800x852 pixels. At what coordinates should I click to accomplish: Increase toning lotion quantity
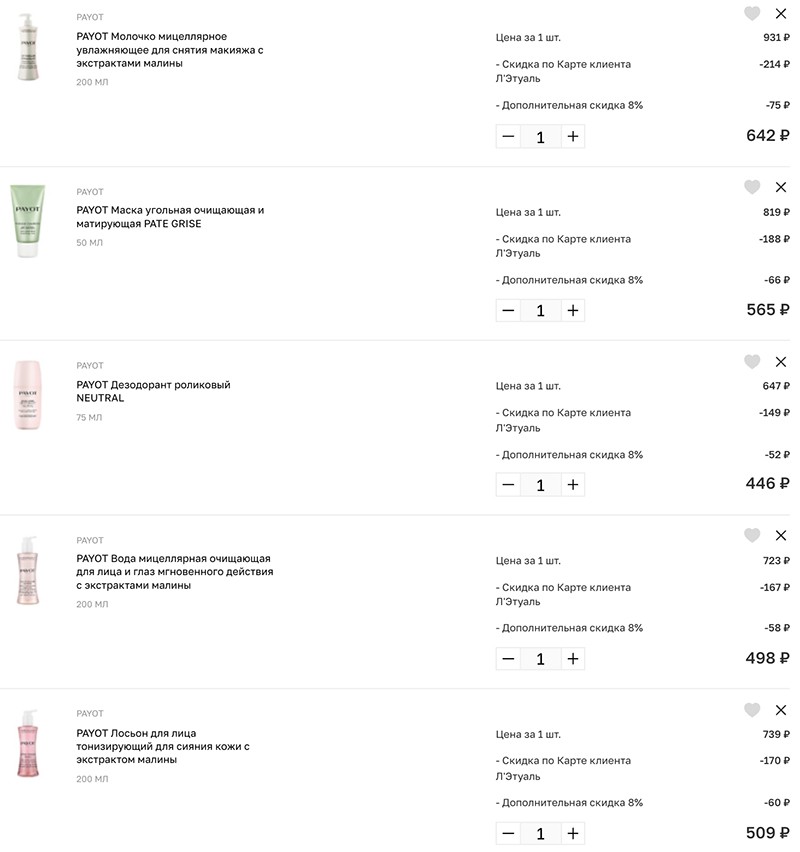[573, 833]
